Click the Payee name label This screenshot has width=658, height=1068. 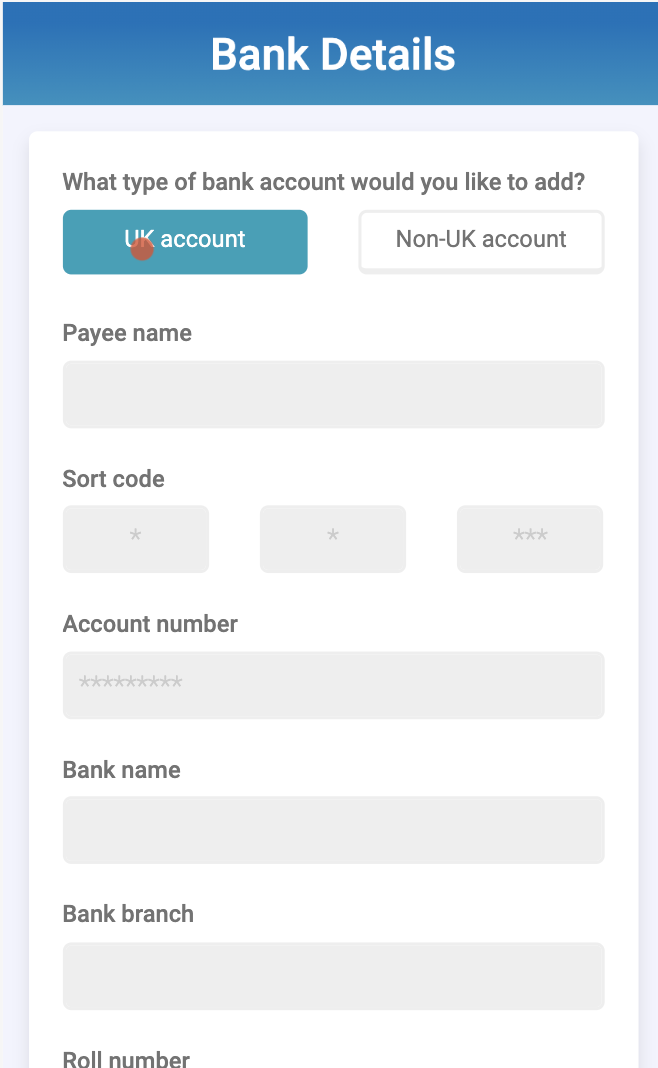[x=127, y=333]
